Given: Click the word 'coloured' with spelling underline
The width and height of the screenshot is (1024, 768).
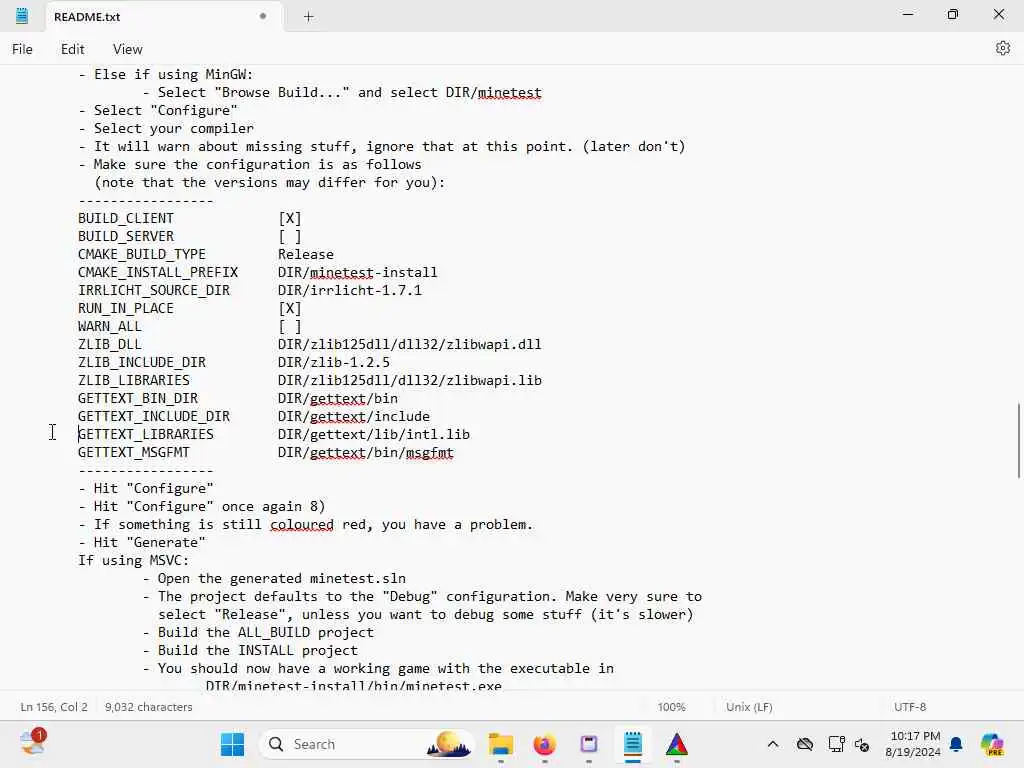Looking at the screenshot, I should point(302,524).
